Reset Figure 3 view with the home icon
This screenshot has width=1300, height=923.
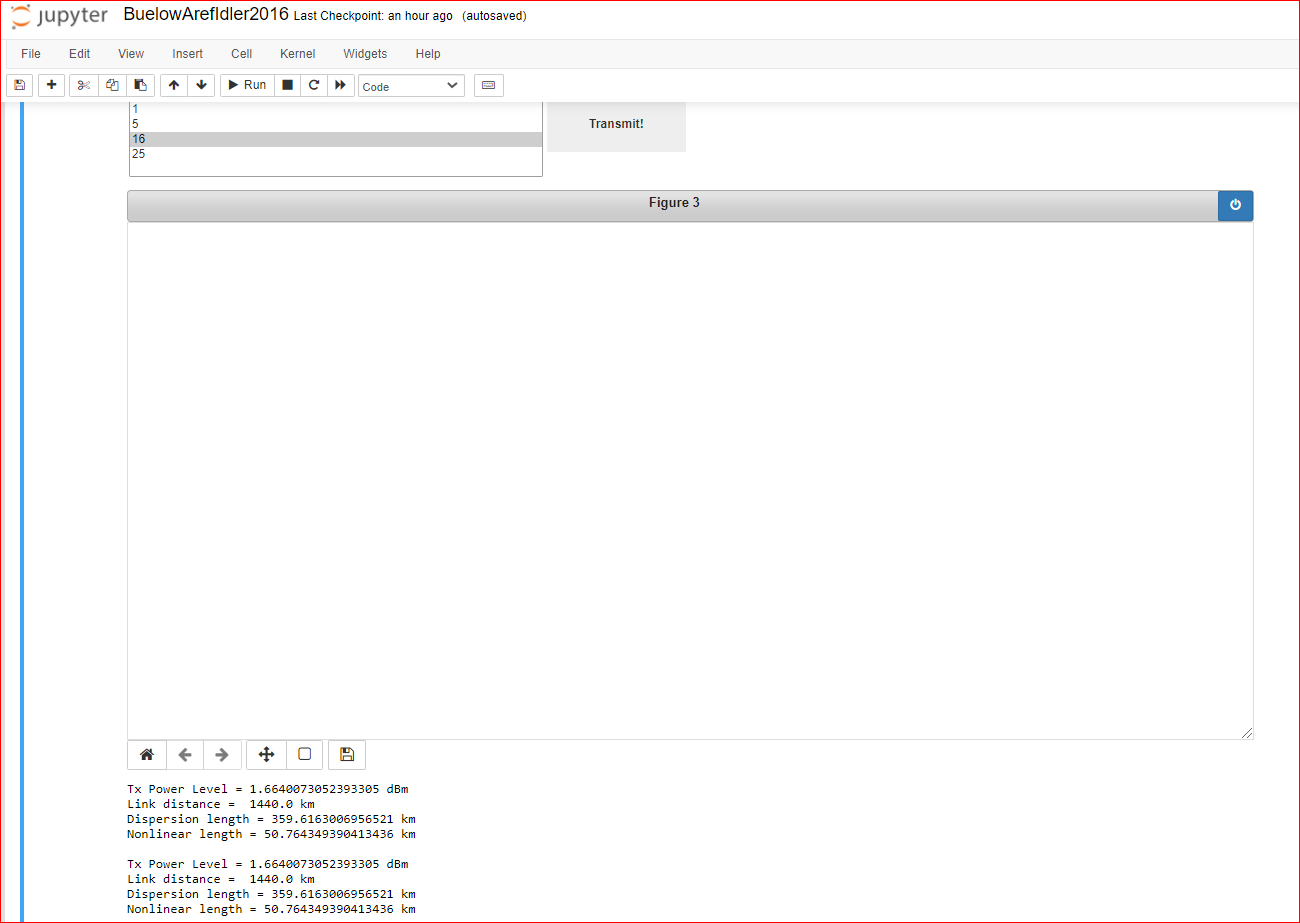(146, 754)
